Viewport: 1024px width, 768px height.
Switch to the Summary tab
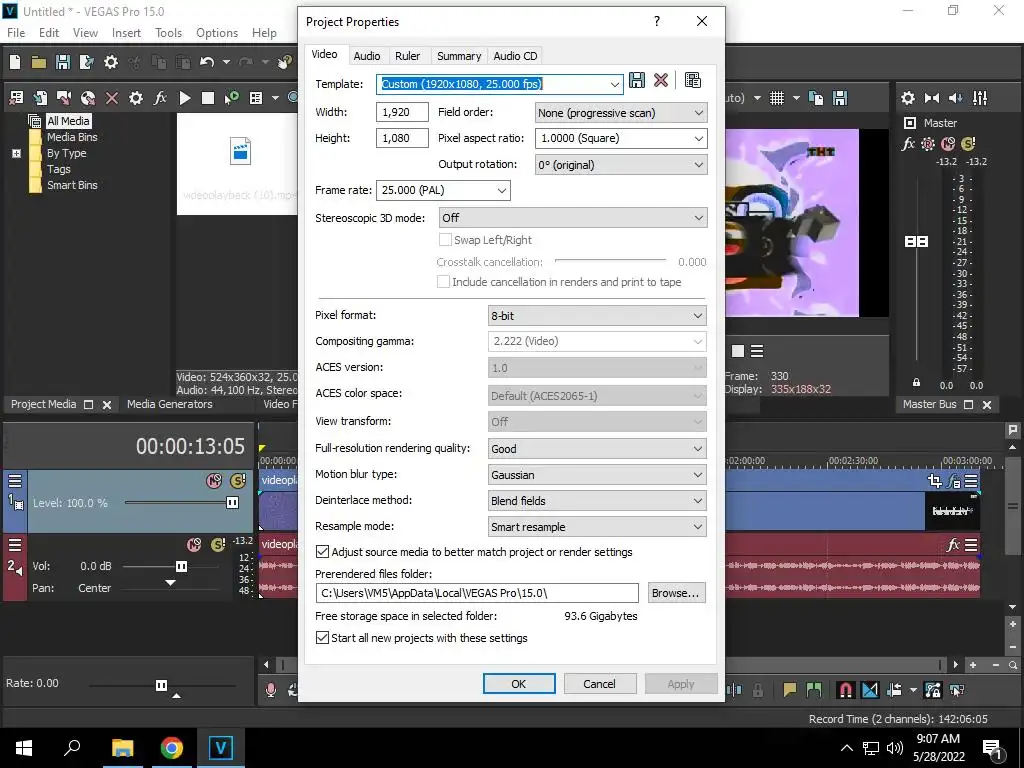(458, 56)
